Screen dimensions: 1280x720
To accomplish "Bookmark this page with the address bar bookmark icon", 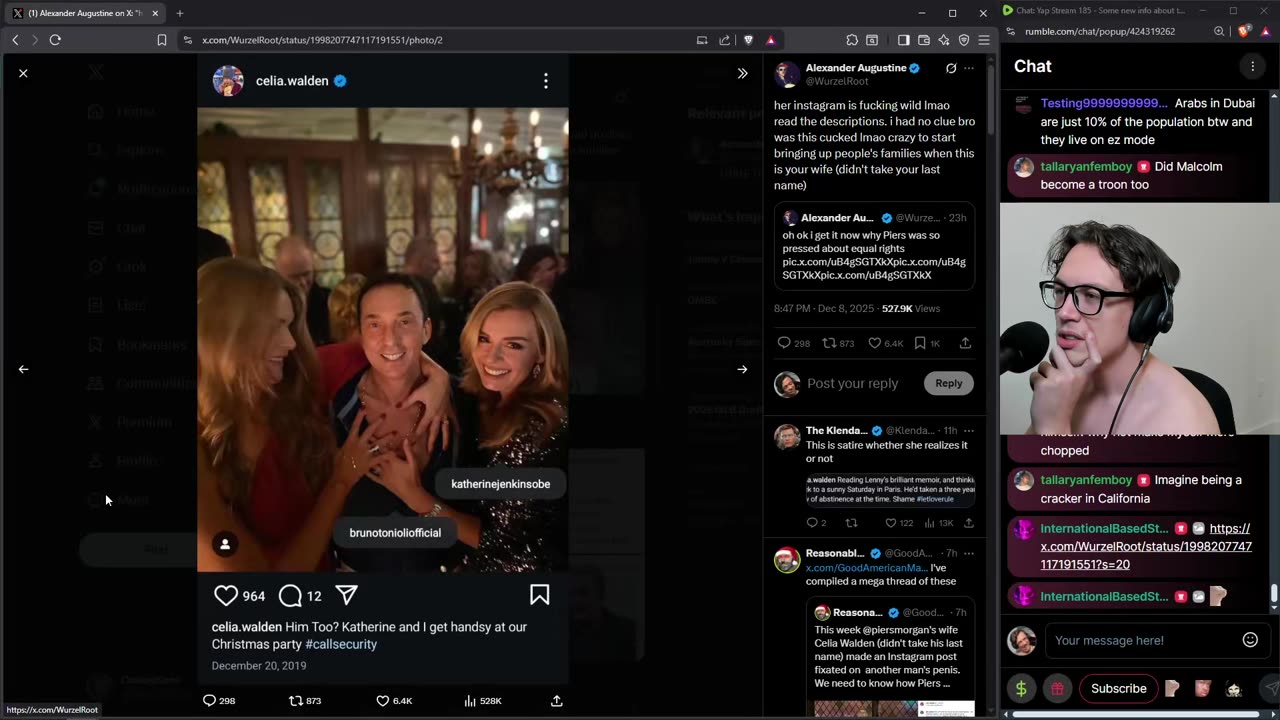I will pos(162,40).
